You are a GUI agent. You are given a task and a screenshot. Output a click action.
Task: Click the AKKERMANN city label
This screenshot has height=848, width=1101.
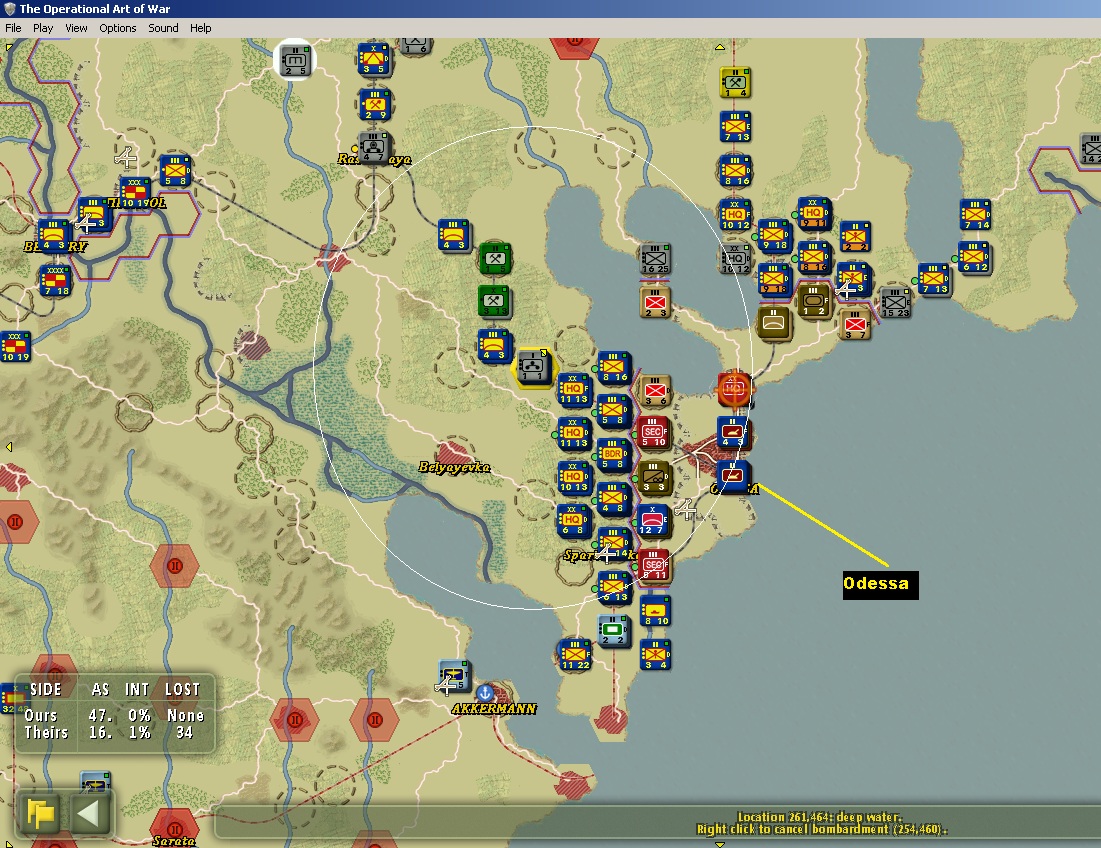coord(494,708)
